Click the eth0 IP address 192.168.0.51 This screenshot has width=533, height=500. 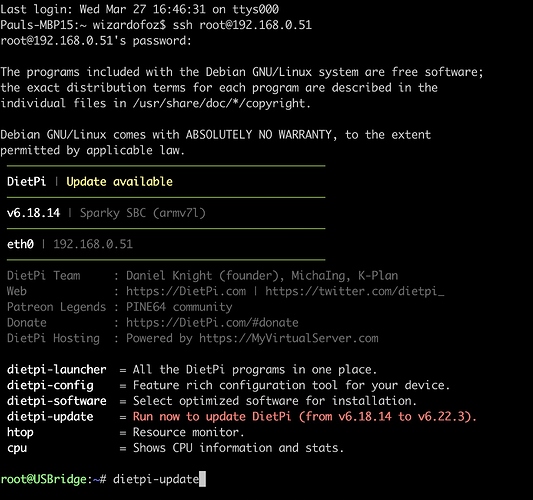(93, 244)
